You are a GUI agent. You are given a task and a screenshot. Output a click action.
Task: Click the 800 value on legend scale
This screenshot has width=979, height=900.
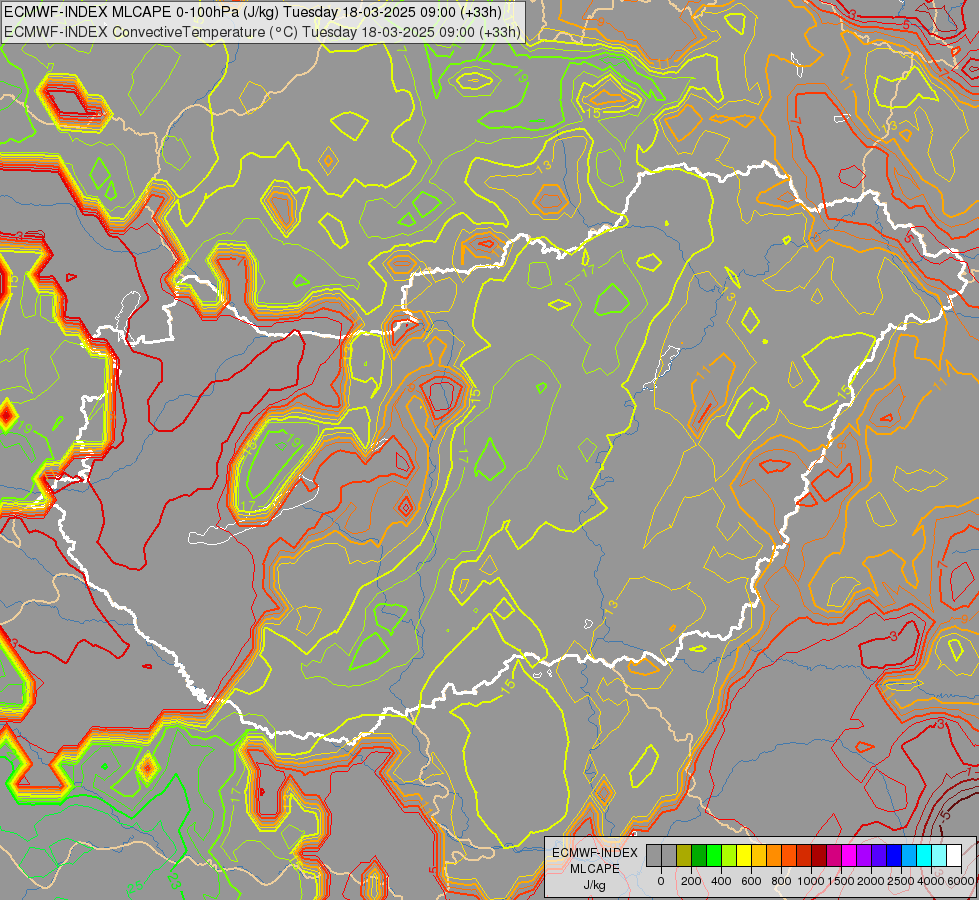click(x=781, y=881)
